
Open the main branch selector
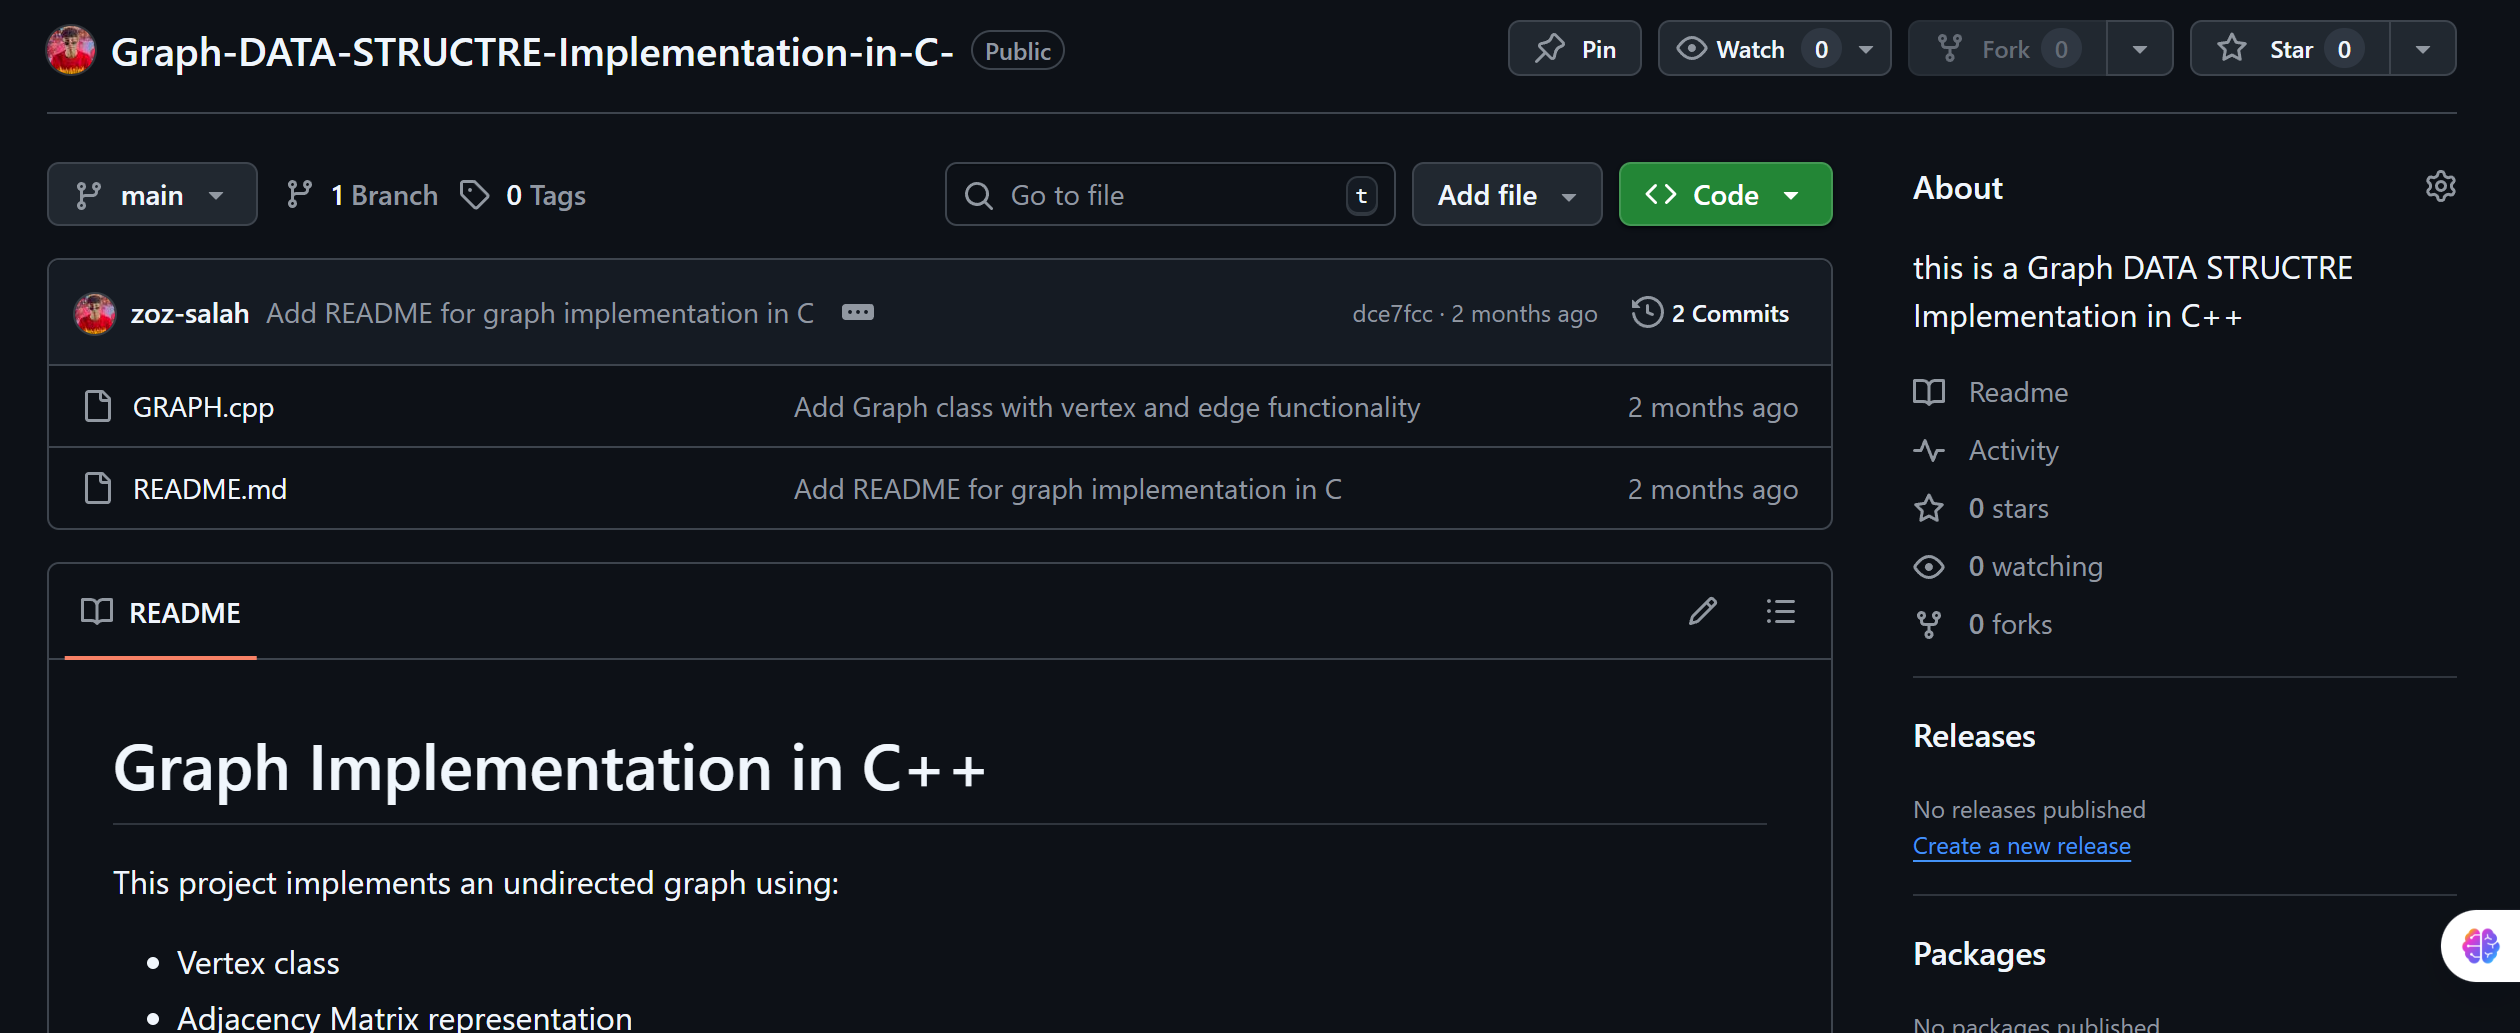tap(152, 194)
